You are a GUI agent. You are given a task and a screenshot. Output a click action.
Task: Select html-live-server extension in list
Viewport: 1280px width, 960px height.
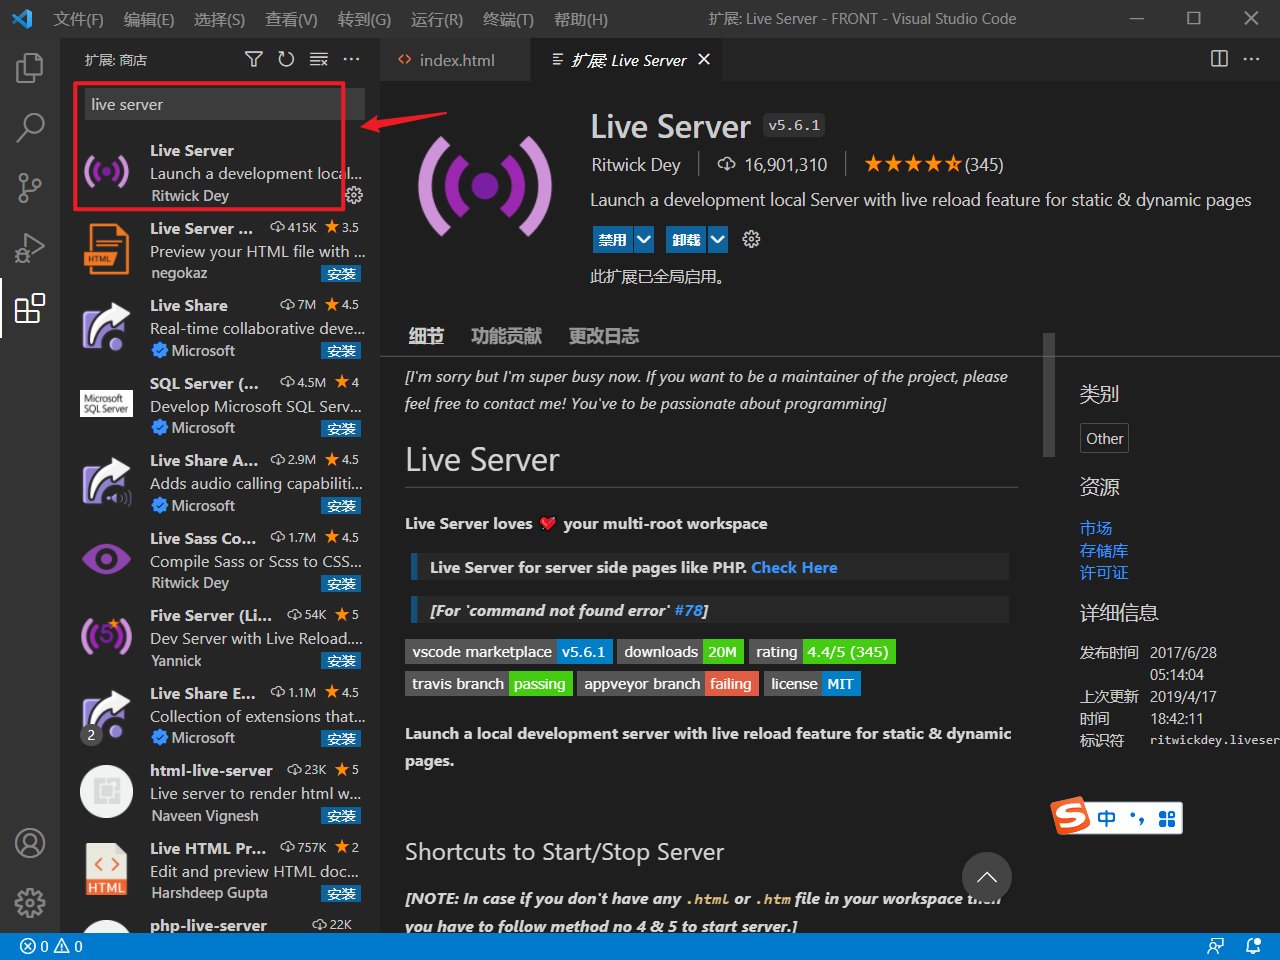(x=222, y=793)
